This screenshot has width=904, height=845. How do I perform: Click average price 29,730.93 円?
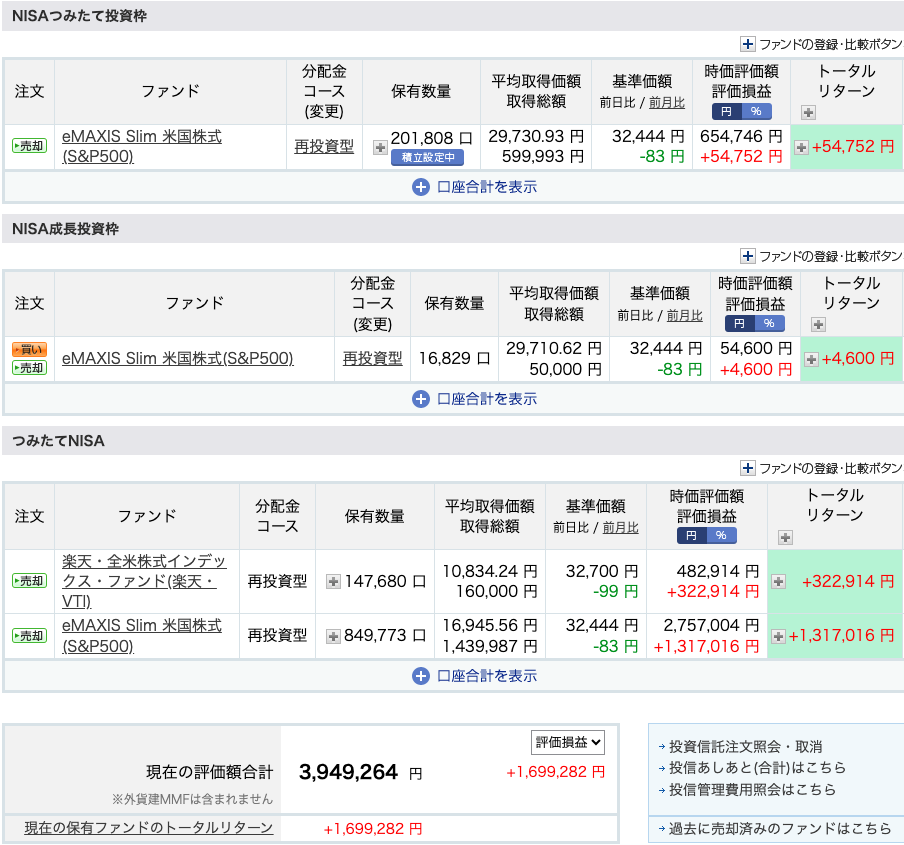536,137
